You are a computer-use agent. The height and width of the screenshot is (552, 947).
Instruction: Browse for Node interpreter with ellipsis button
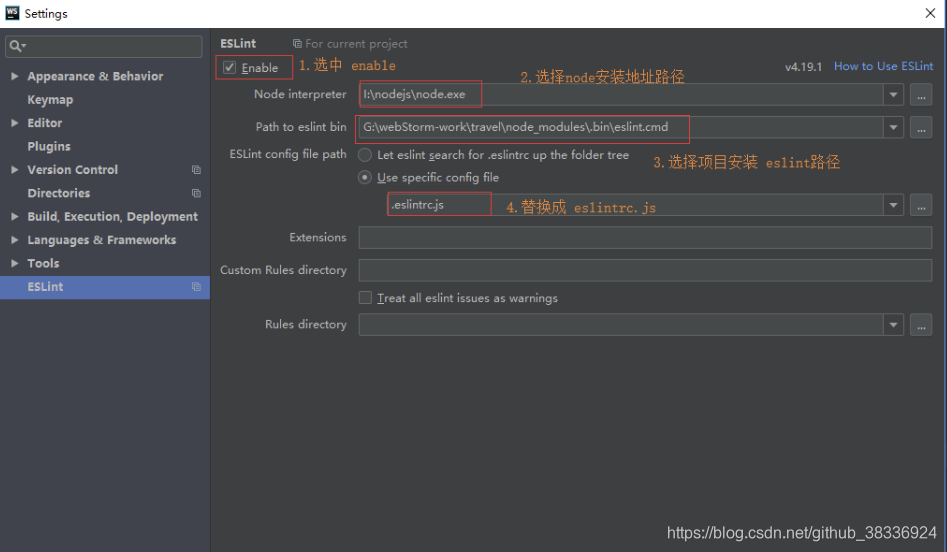pos(921,95)
